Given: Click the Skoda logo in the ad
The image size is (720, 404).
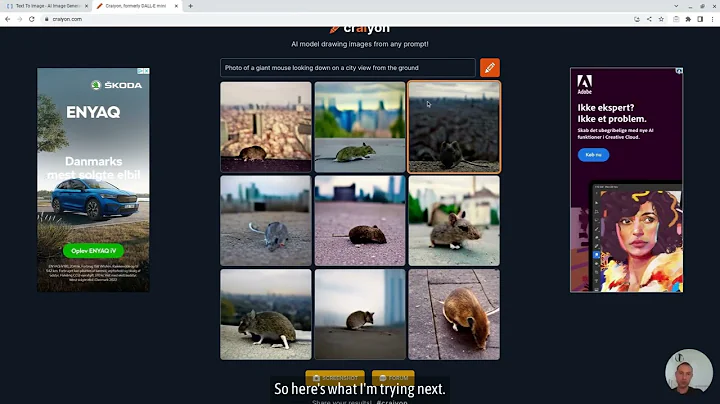Looking at the screenshot, I should (x=117, y=85).
